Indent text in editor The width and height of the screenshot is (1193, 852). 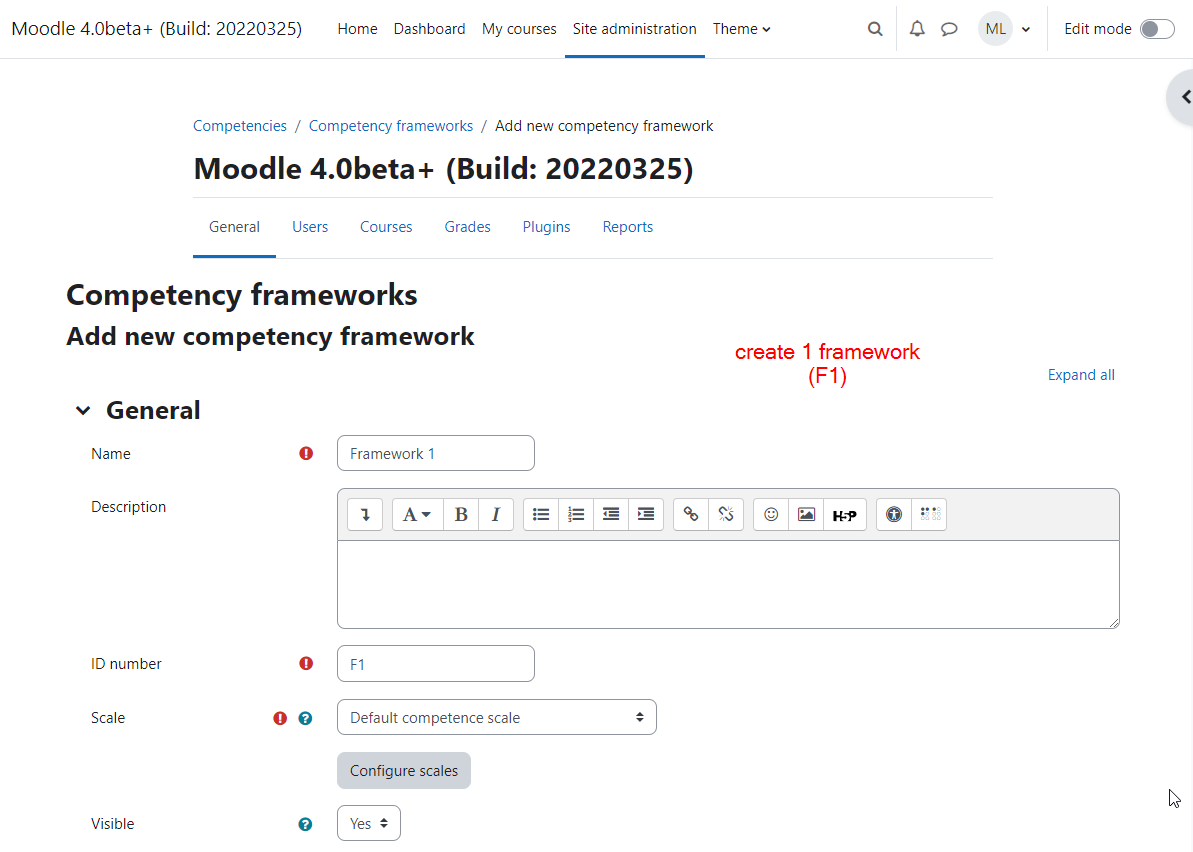[x=646, y=514]
